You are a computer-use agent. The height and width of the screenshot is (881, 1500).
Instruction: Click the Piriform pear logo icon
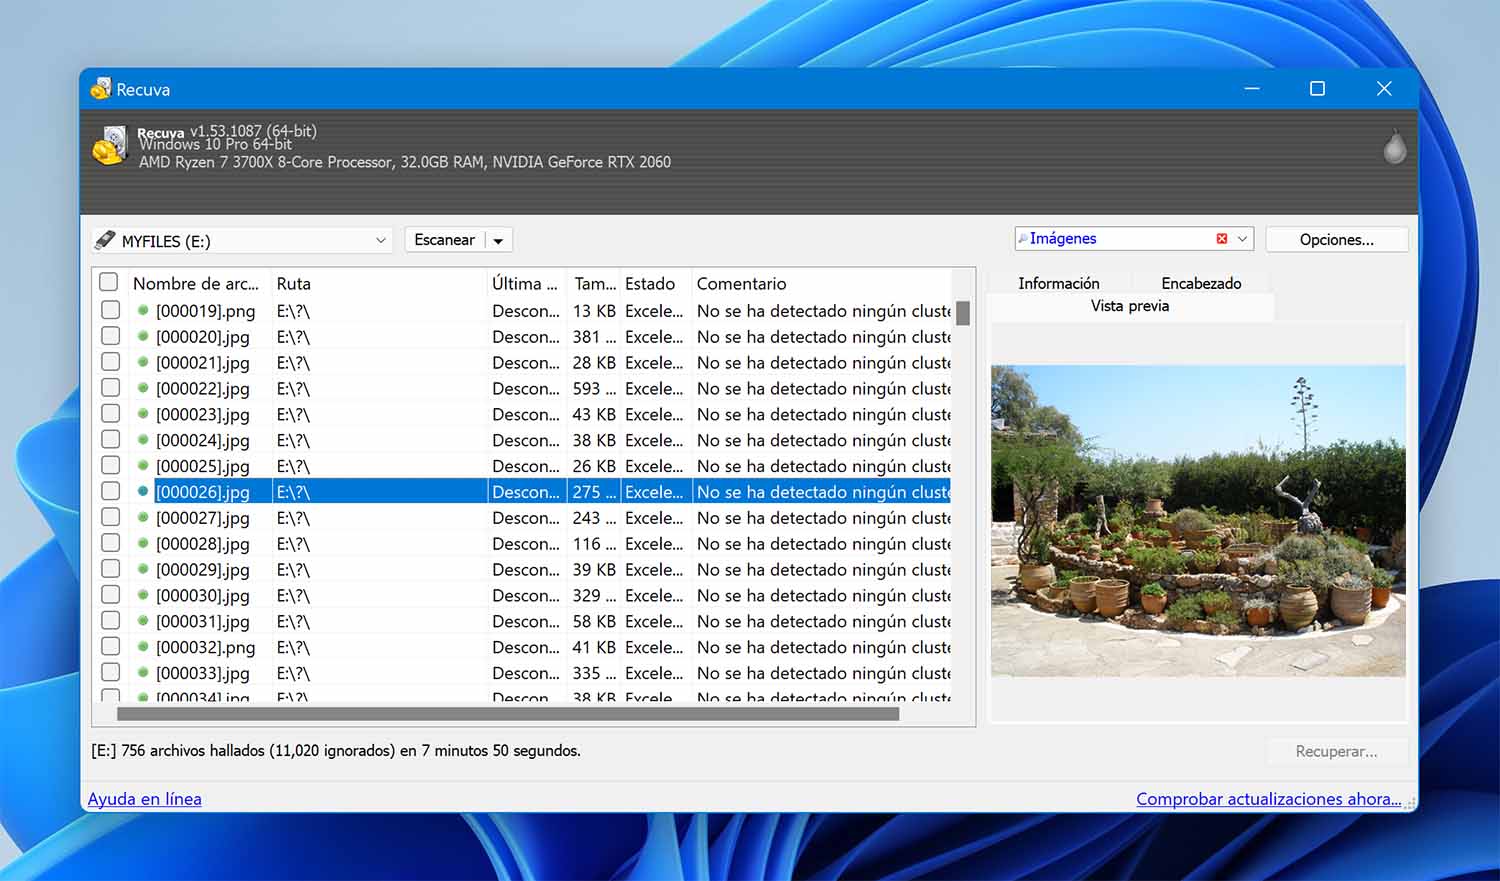(x=1394, y=147)
